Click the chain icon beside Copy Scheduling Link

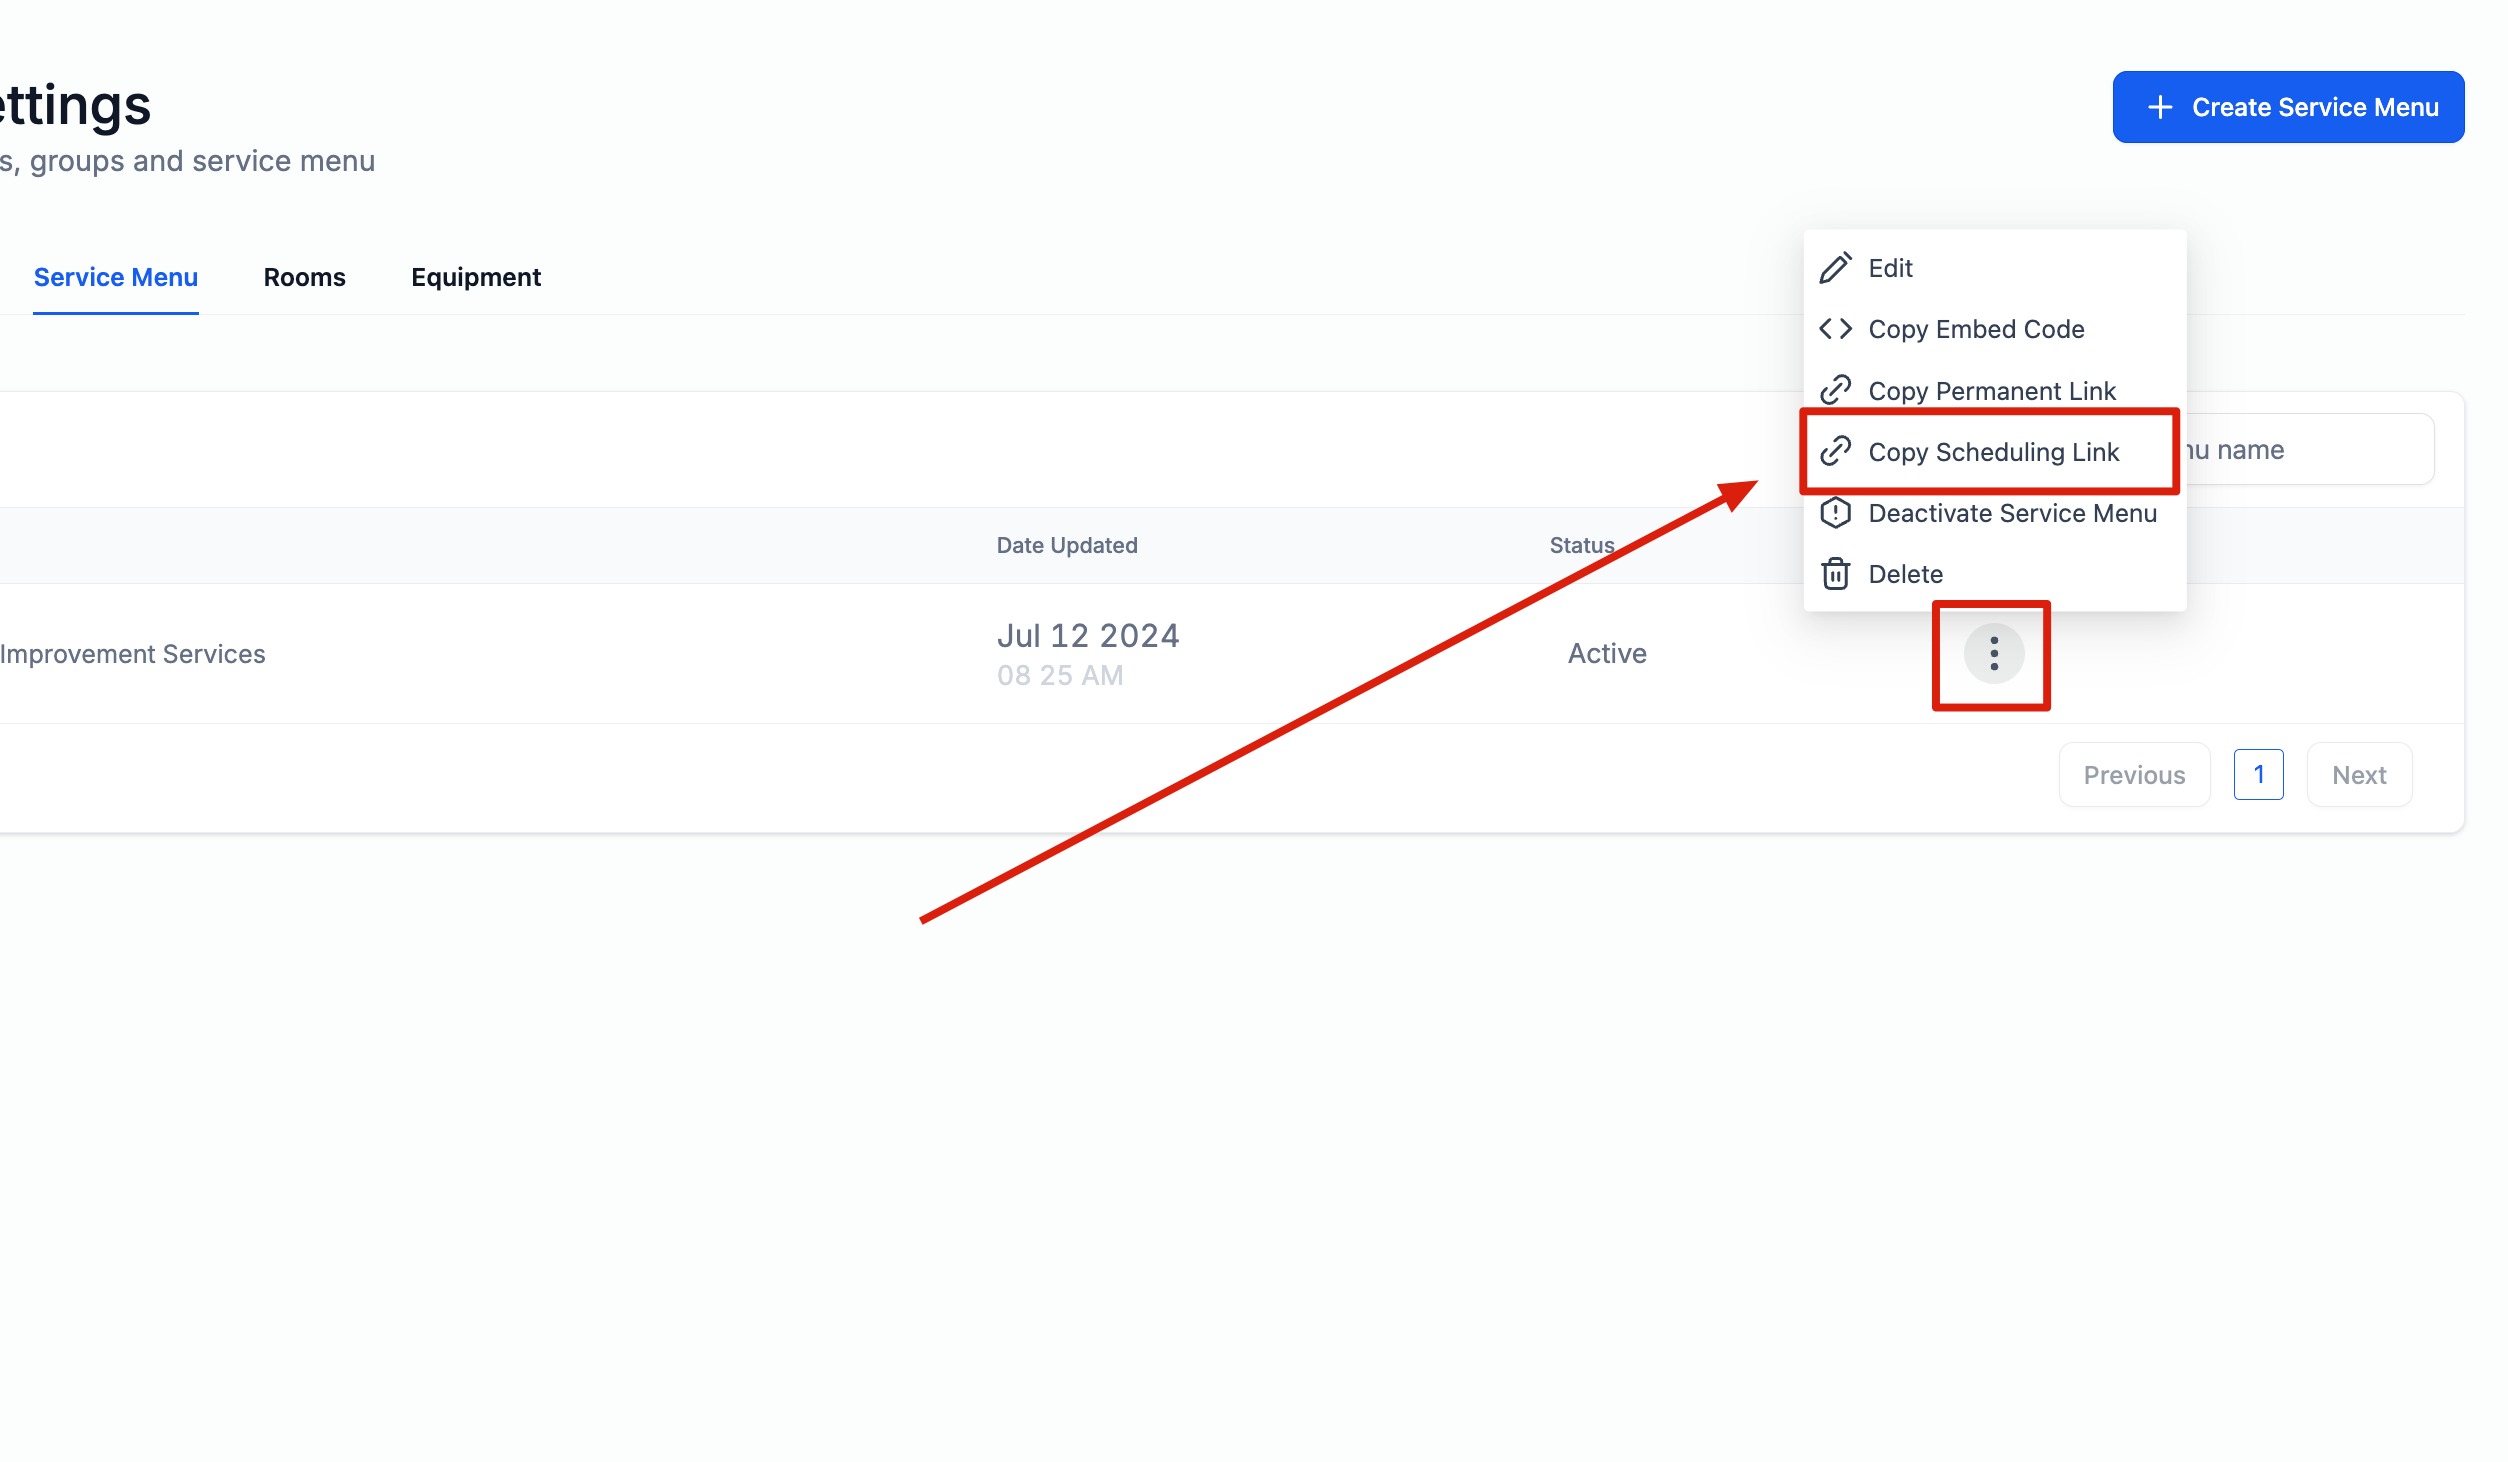click(x=1835, y=451)
